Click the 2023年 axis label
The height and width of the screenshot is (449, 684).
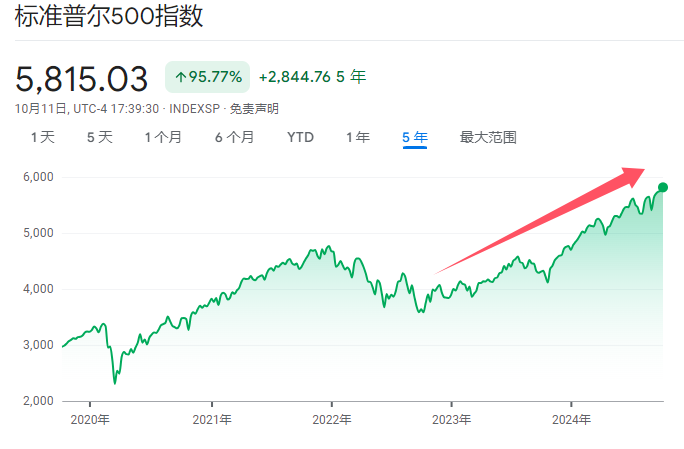pyautogui.click(x=451, y=420)
